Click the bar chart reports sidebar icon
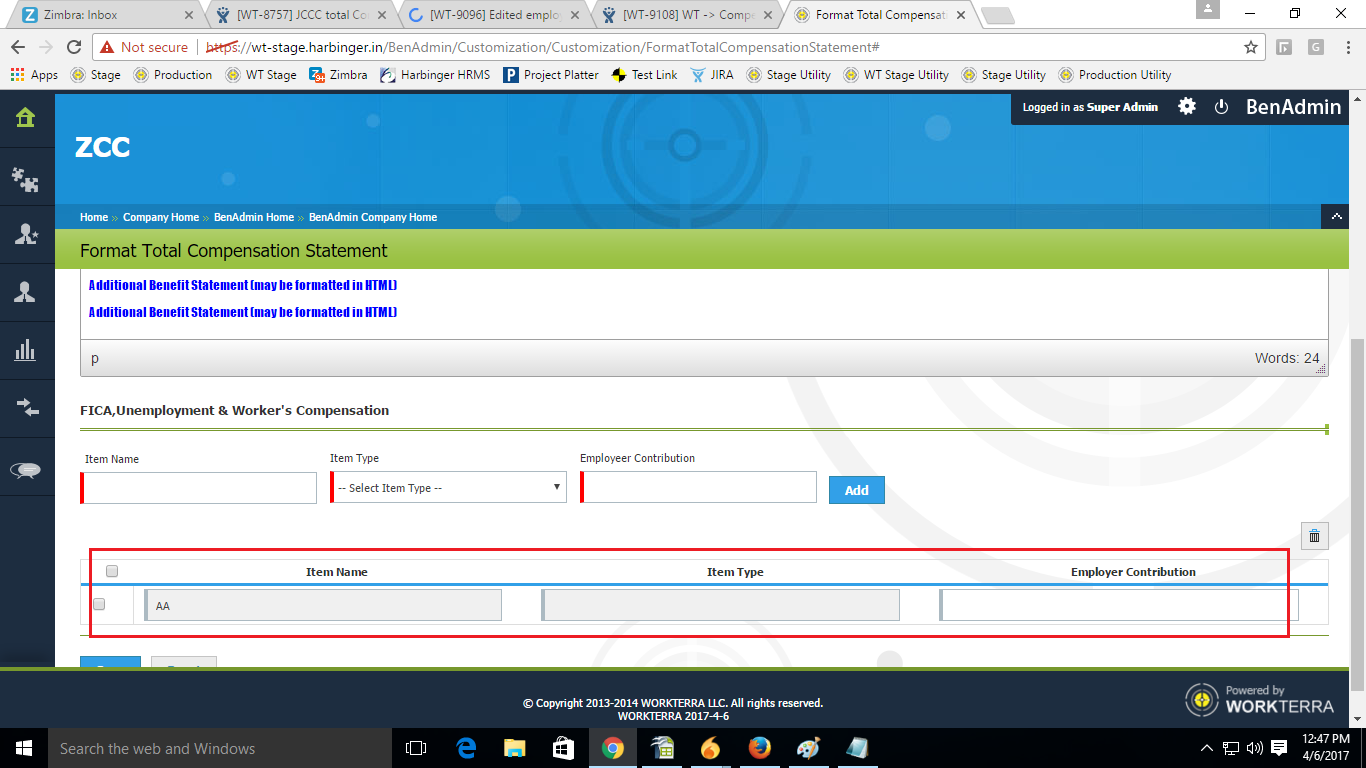 pos(26,350)
